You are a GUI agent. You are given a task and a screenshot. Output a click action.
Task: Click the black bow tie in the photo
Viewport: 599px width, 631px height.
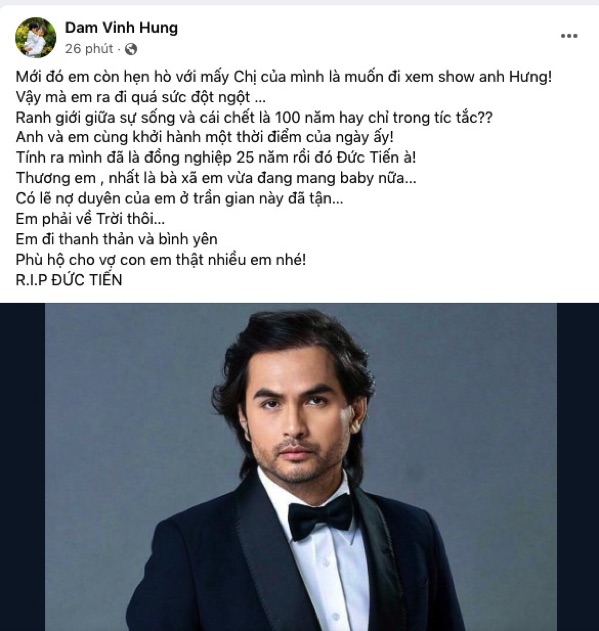click(x=320, y=516)
